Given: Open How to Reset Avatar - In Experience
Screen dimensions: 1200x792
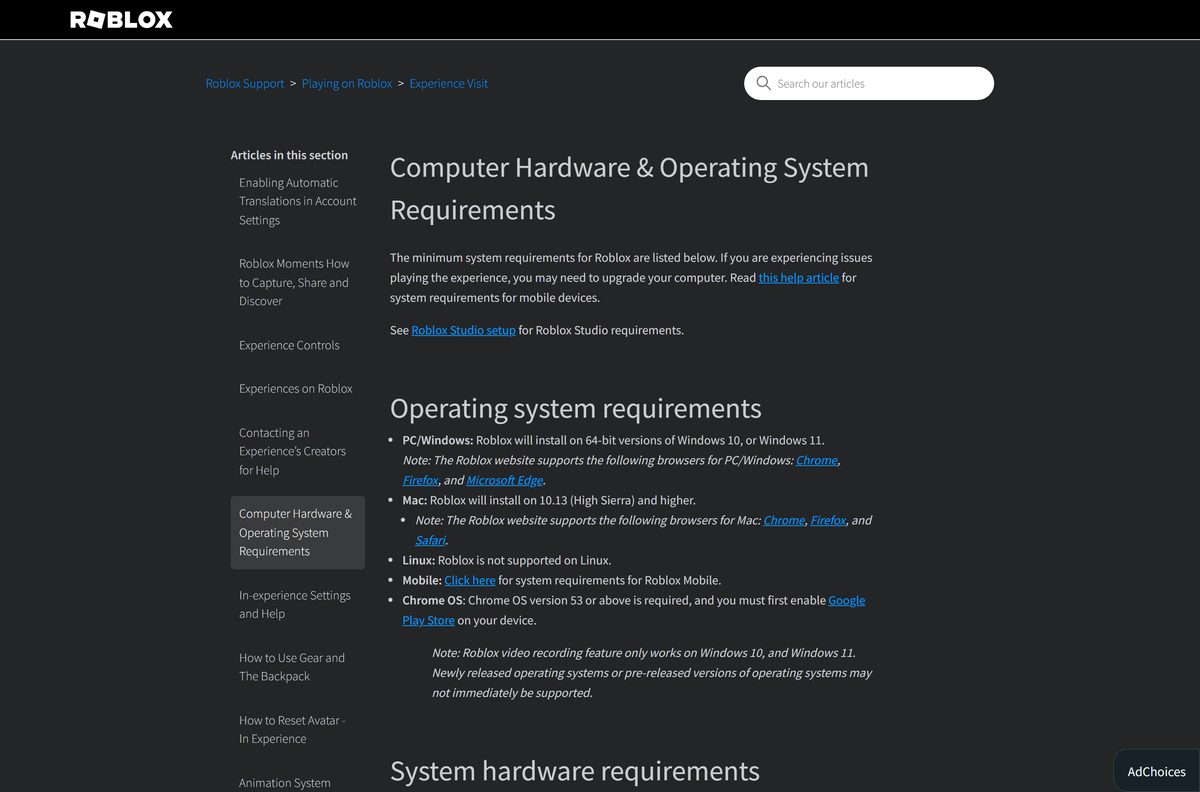Looking at the screenshot, I should pyautogui.click(x=292, y=729).
